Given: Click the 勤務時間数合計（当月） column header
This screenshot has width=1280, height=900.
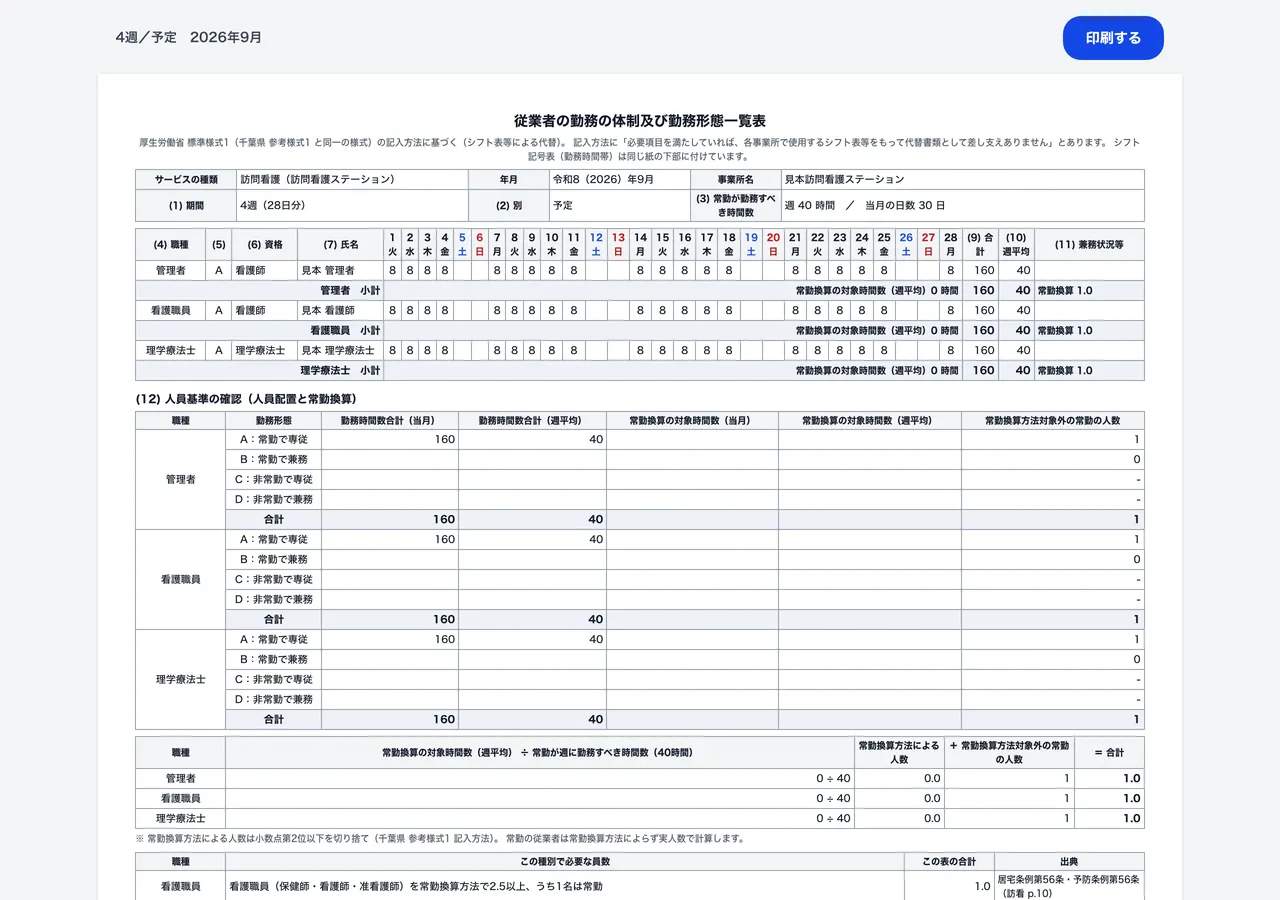Looking at the screenshot, I should point(390,421).
